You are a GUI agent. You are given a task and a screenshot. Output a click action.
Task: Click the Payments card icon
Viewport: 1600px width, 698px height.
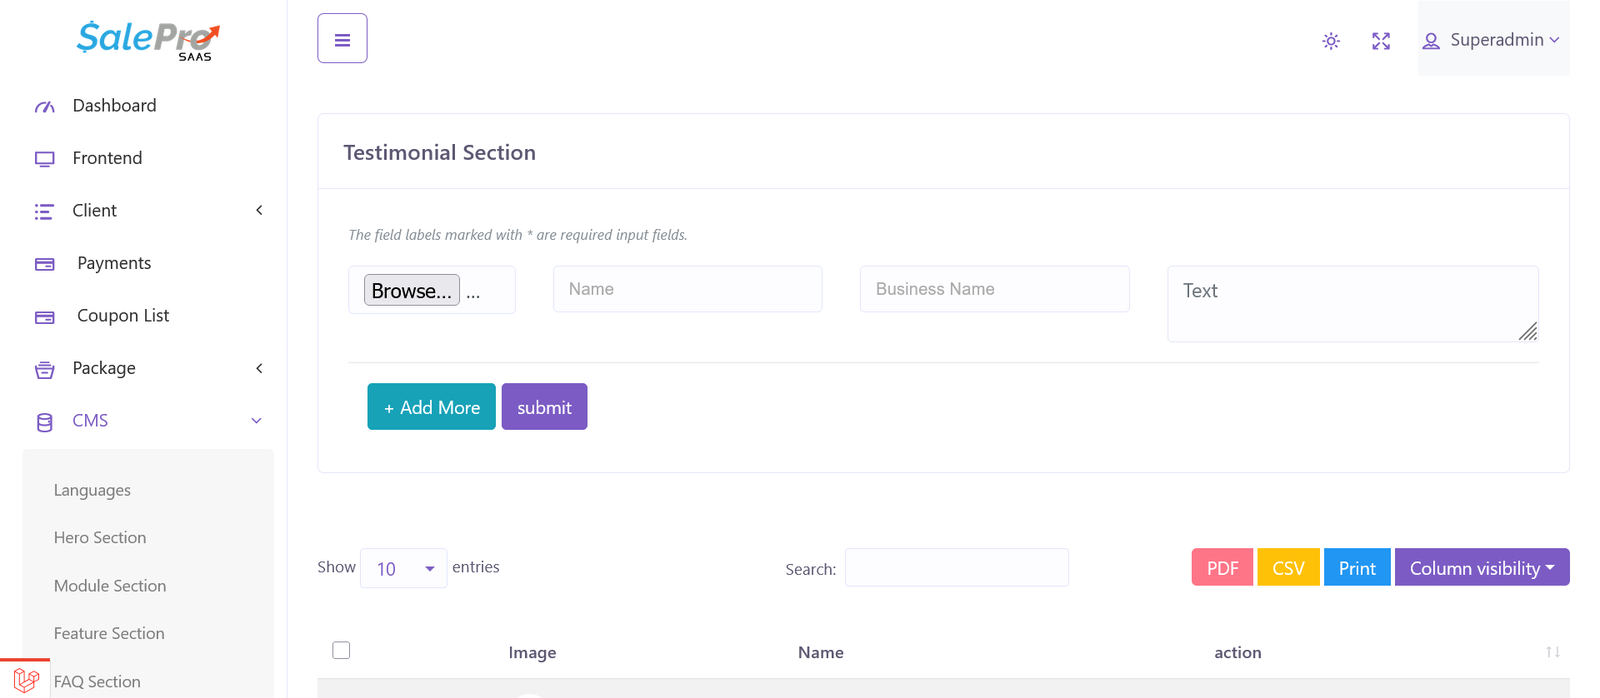point(45,264)
